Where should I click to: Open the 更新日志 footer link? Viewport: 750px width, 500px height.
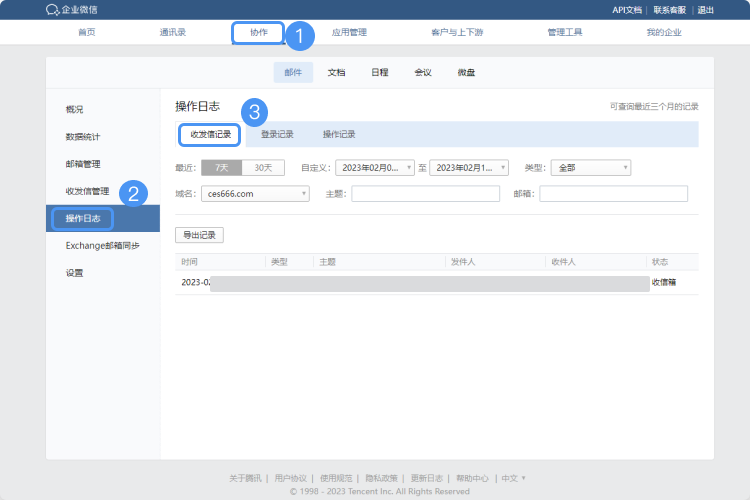point(427,478)
